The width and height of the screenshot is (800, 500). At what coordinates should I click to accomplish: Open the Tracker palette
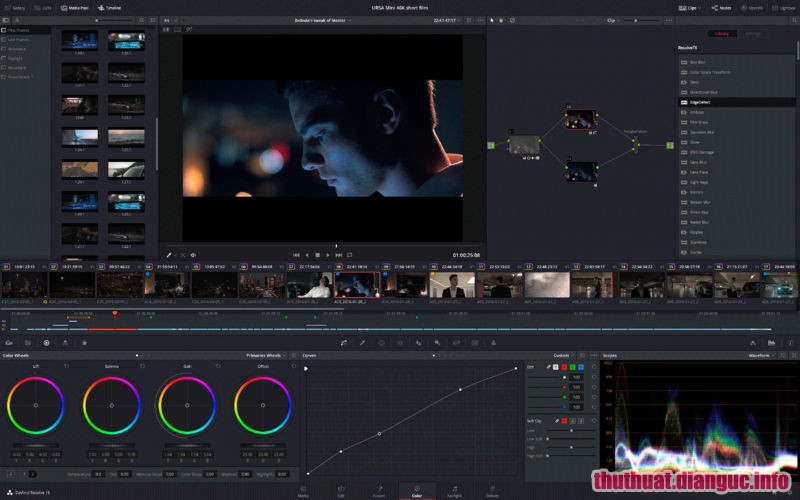(x=400, y=343)
